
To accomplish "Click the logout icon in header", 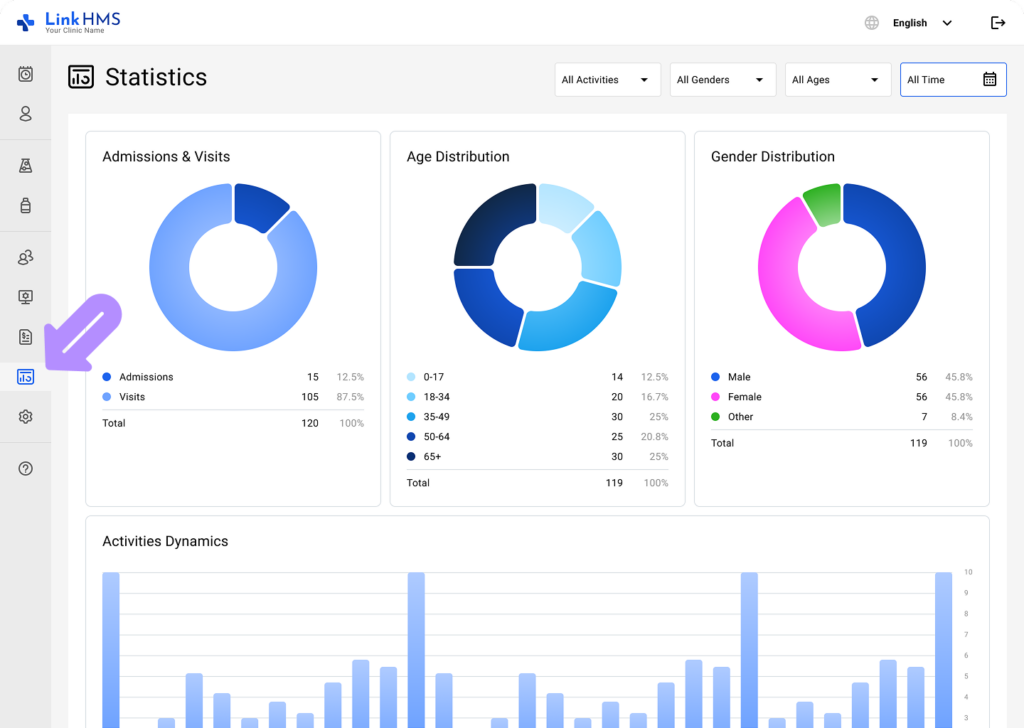I will coord(997,23).
